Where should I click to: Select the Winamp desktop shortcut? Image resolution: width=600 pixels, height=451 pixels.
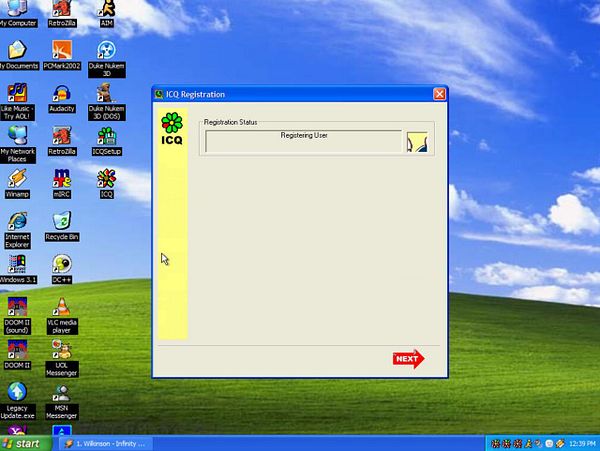pyautogui.click(x=17, y=184)
